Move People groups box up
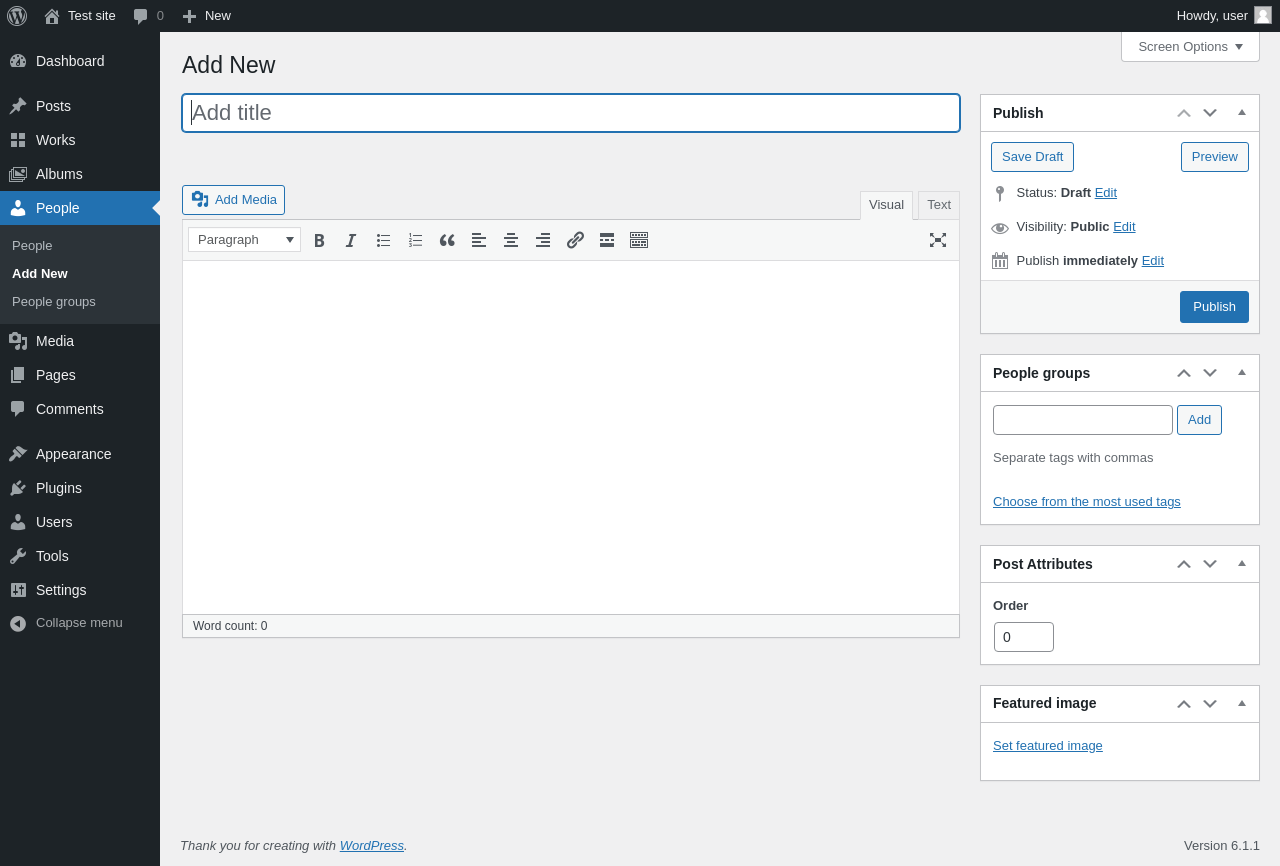Image resolution: width=1280 pixels, height=866 pixels. coord(1184,373)
